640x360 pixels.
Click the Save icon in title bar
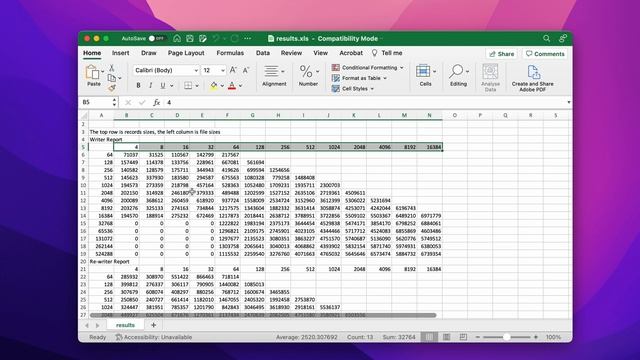click(190, 38)
